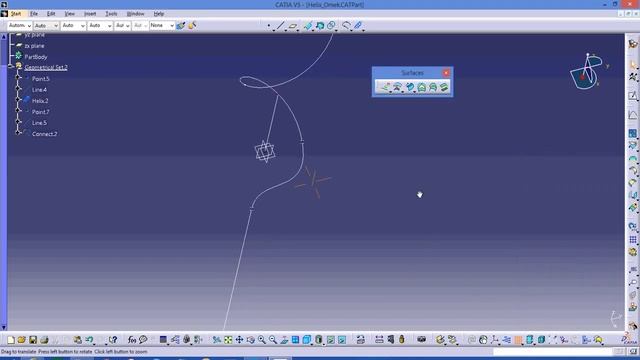The width and height of the screenshot is (640, 360).
Task: Open the 'Autom.' graphic properties dropdown
Action: (20, 26)
